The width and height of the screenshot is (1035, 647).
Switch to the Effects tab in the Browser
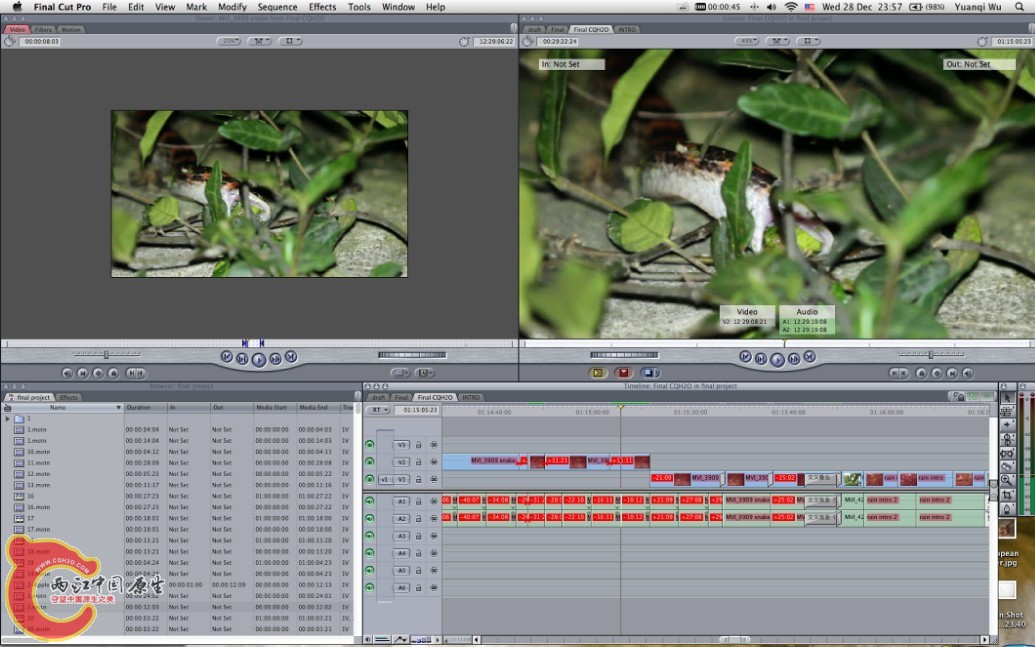tap(69, 397)
